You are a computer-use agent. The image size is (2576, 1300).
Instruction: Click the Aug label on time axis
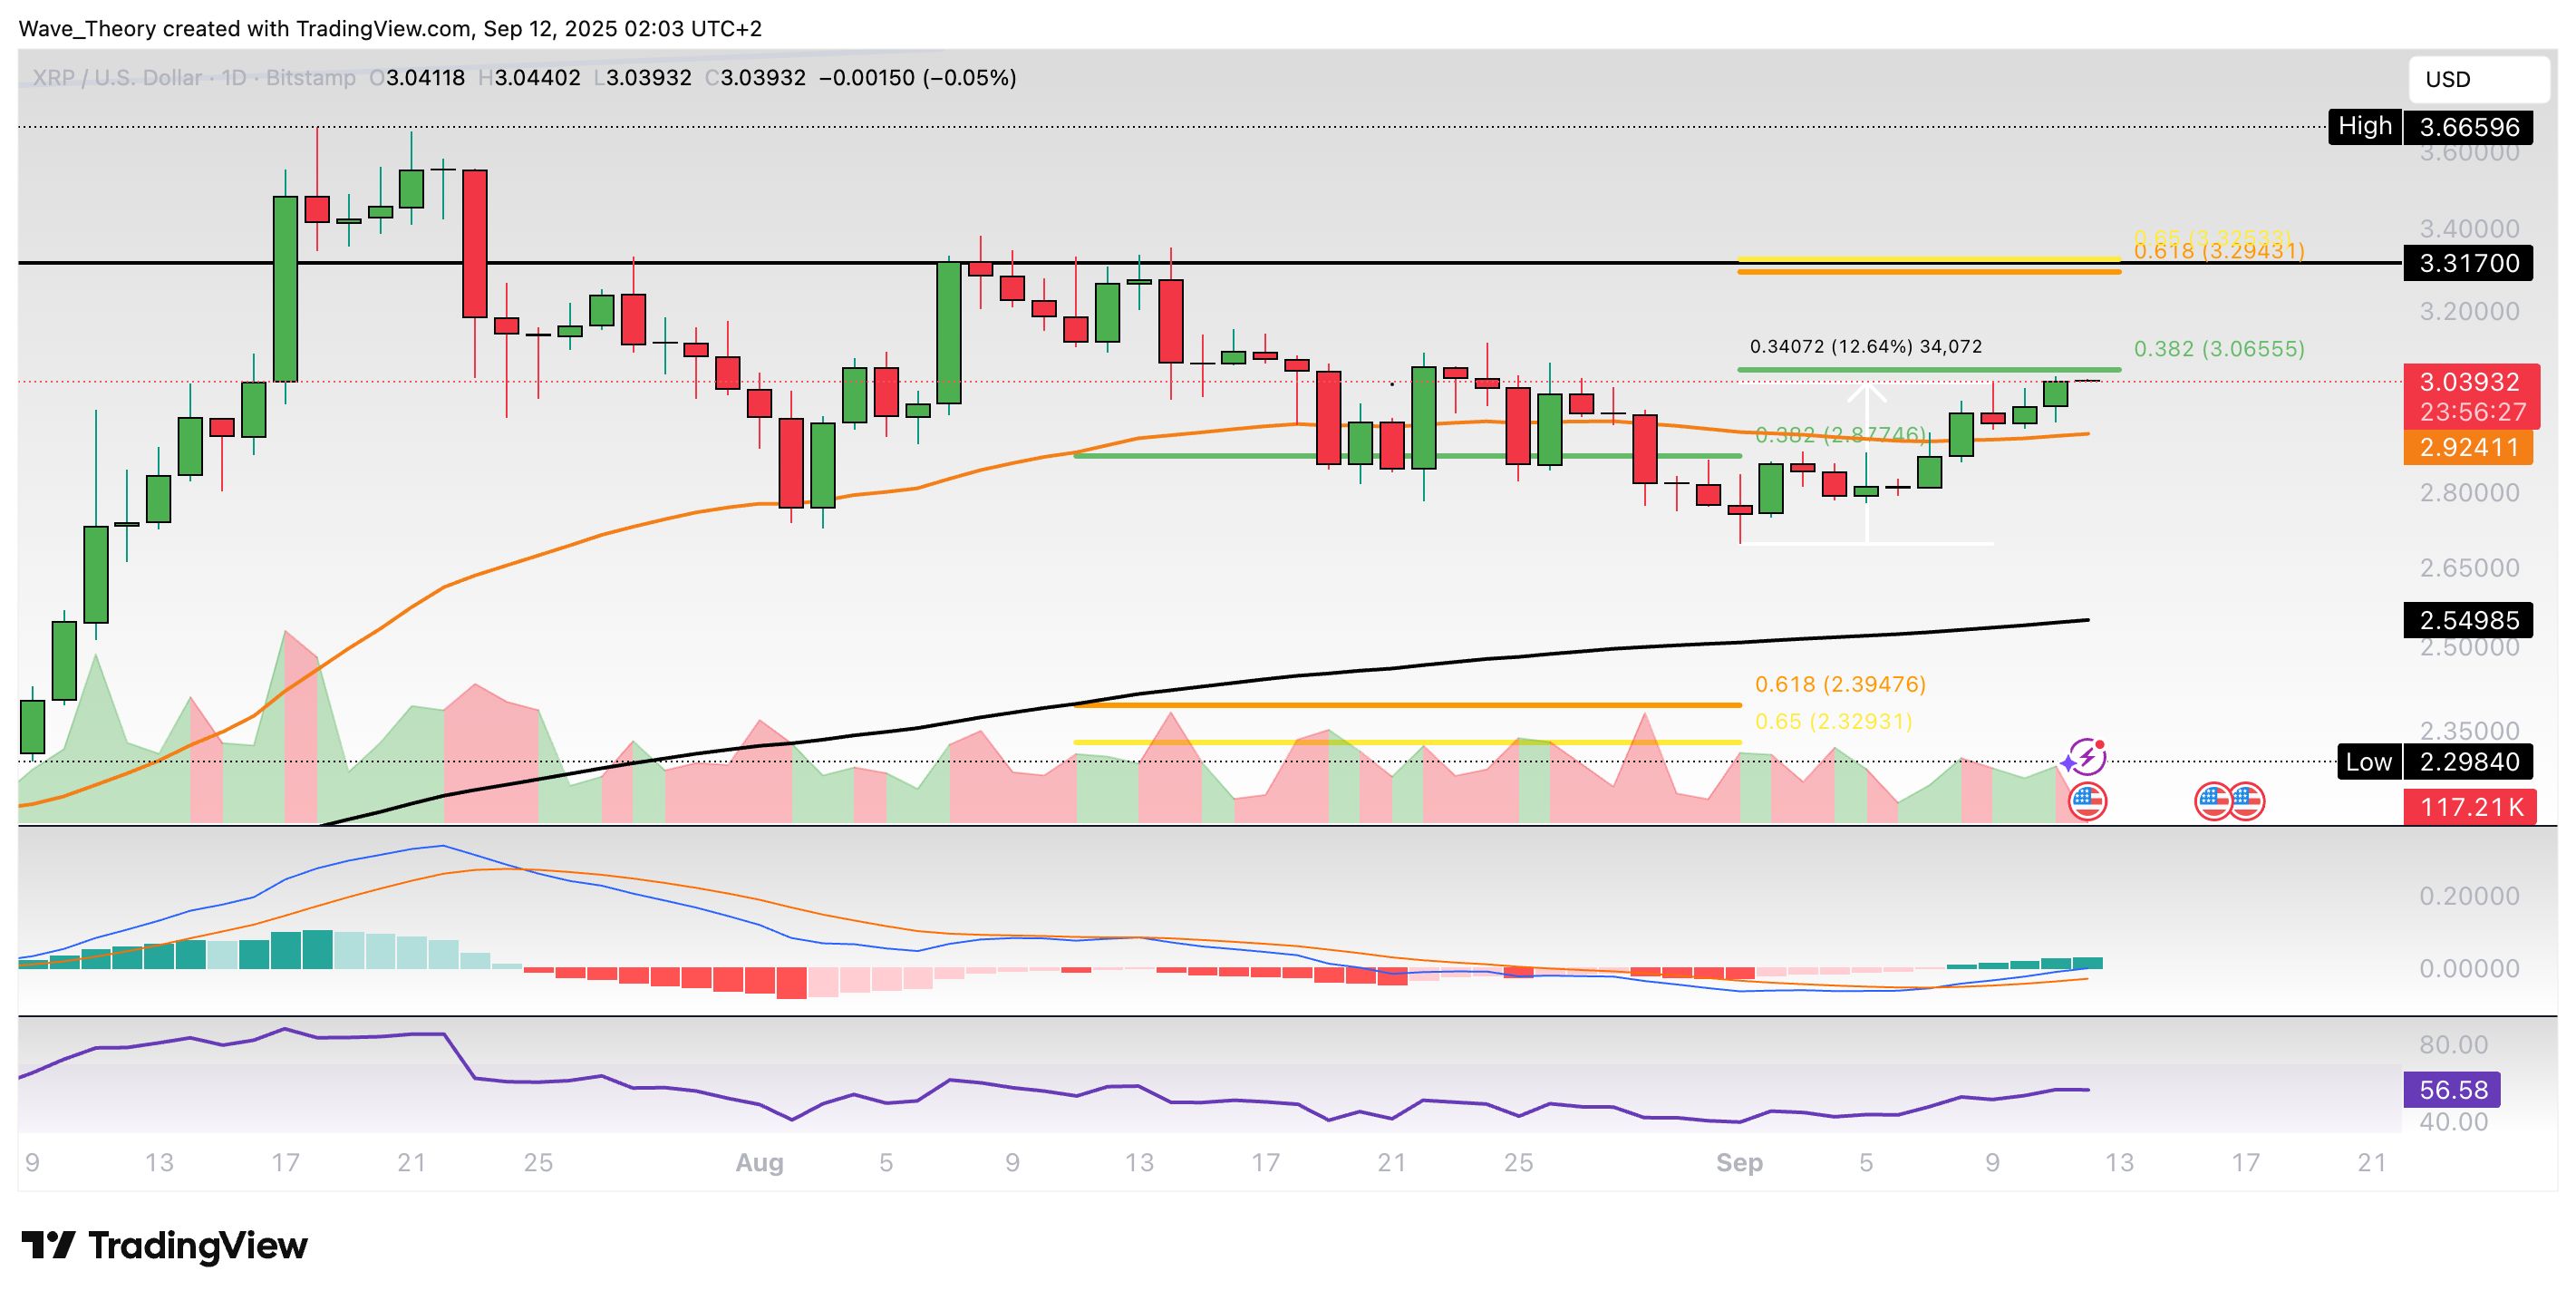point(759,1163)
